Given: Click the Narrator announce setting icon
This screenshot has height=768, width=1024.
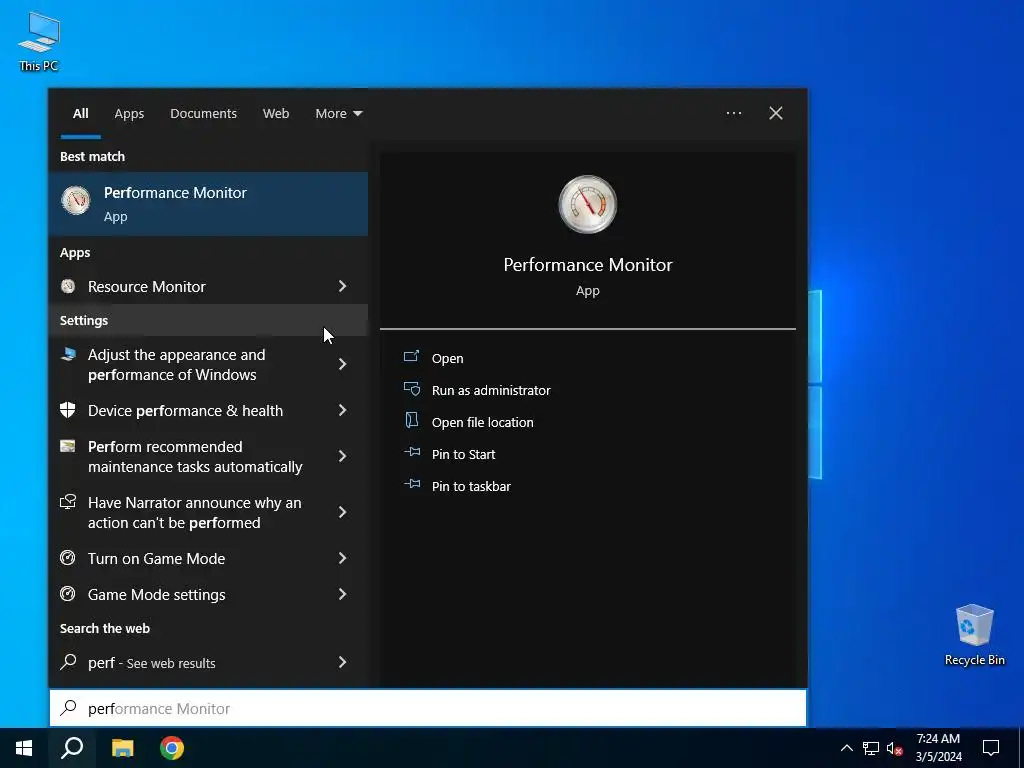Looking at the screenshot, I should (x=68, y=502).
